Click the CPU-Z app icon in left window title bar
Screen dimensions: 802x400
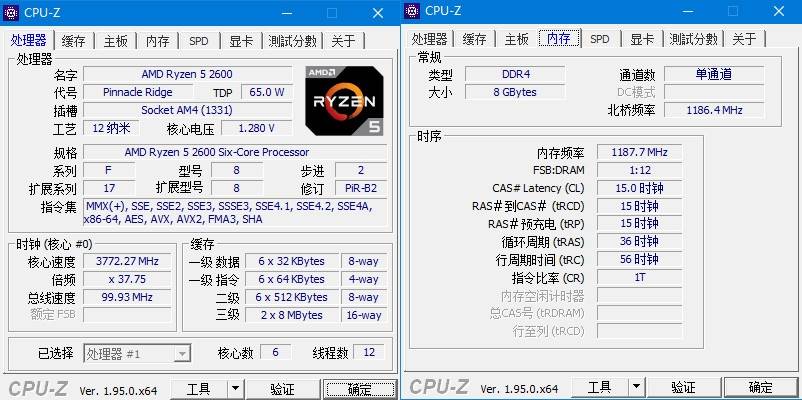click(x=11, y=12)
